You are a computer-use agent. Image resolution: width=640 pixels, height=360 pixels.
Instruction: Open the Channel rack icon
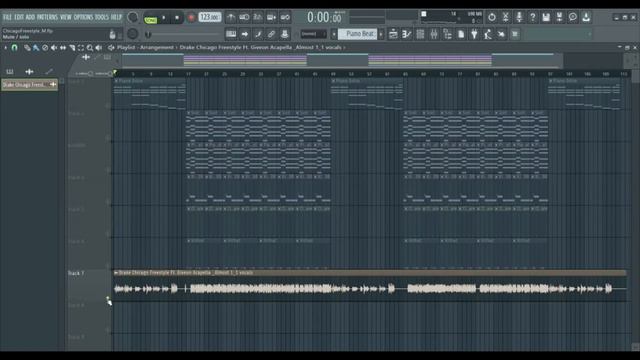coord(420,34)
